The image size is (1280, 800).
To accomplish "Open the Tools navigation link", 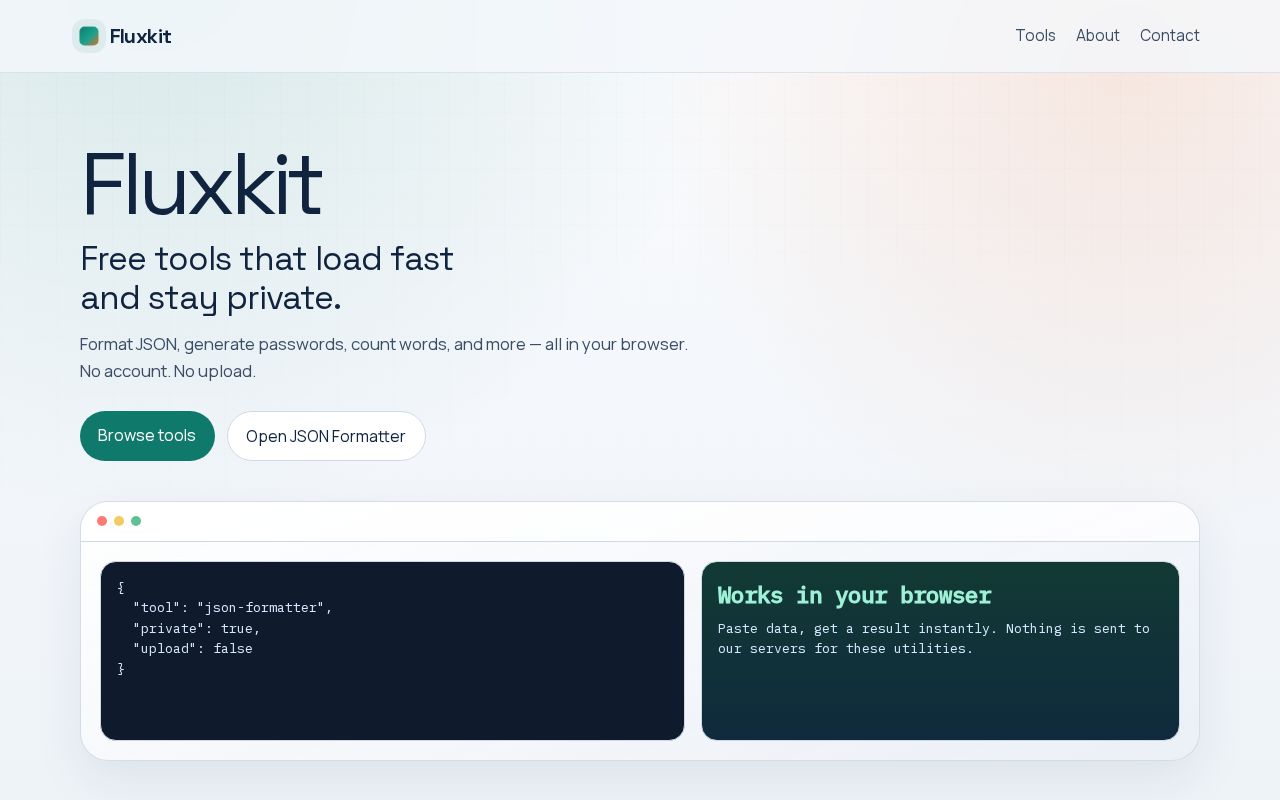I will click(1035, 35).
